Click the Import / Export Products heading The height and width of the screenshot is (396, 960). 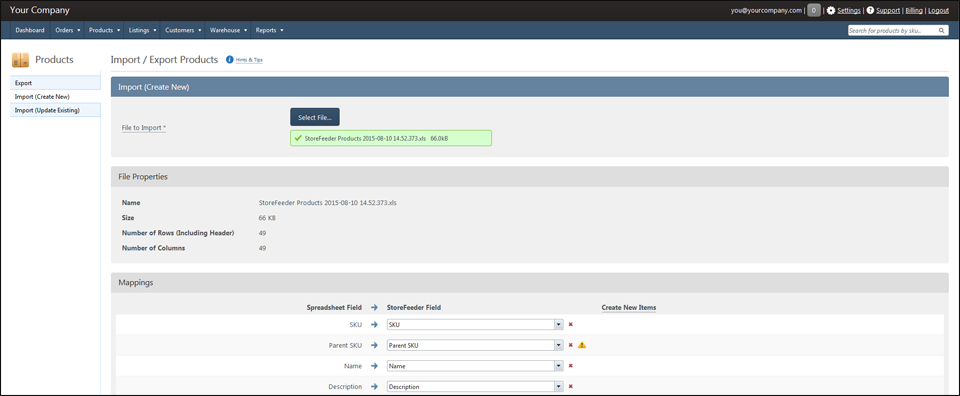164,60
